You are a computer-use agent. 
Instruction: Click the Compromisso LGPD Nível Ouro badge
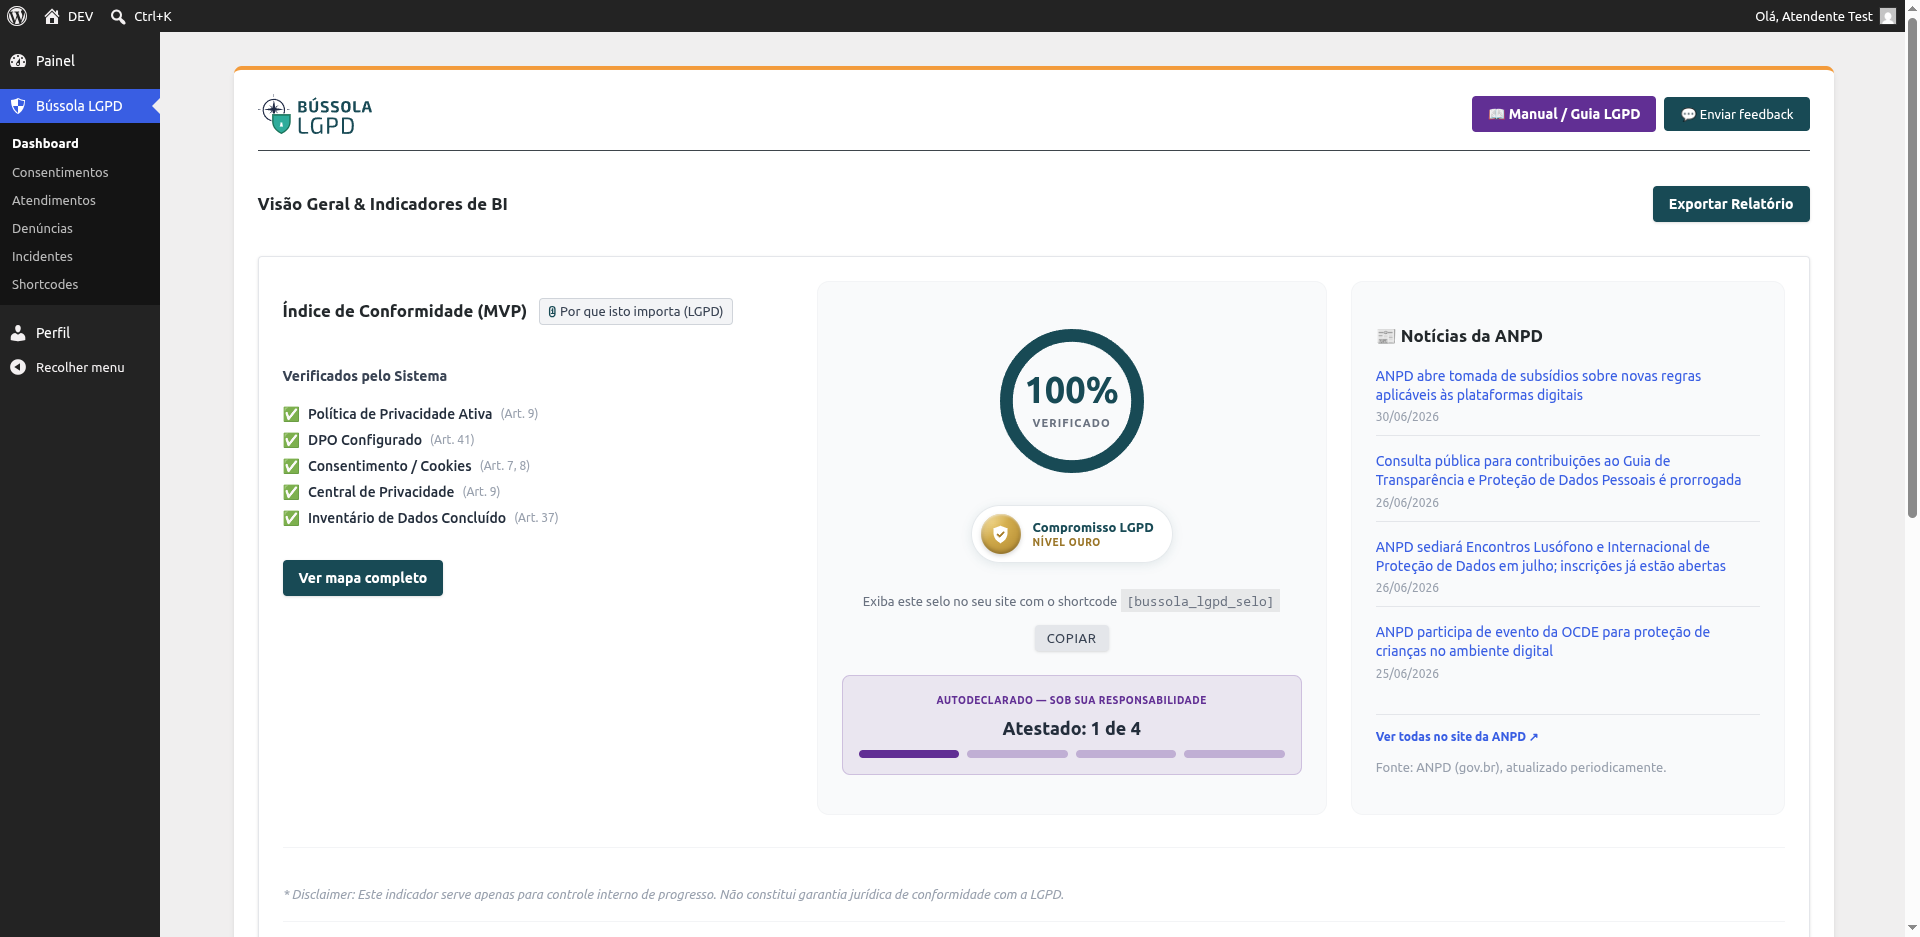click(1071, 534)
